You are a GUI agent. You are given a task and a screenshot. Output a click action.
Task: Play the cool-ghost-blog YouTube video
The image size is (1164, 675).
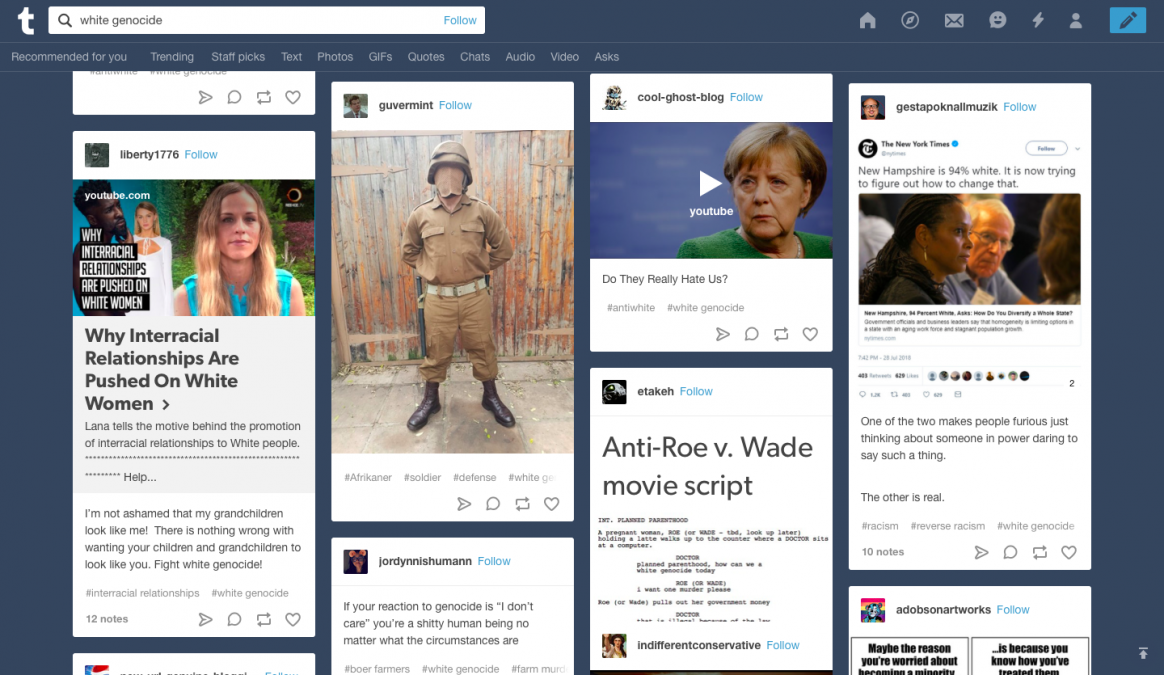point(710,183)
